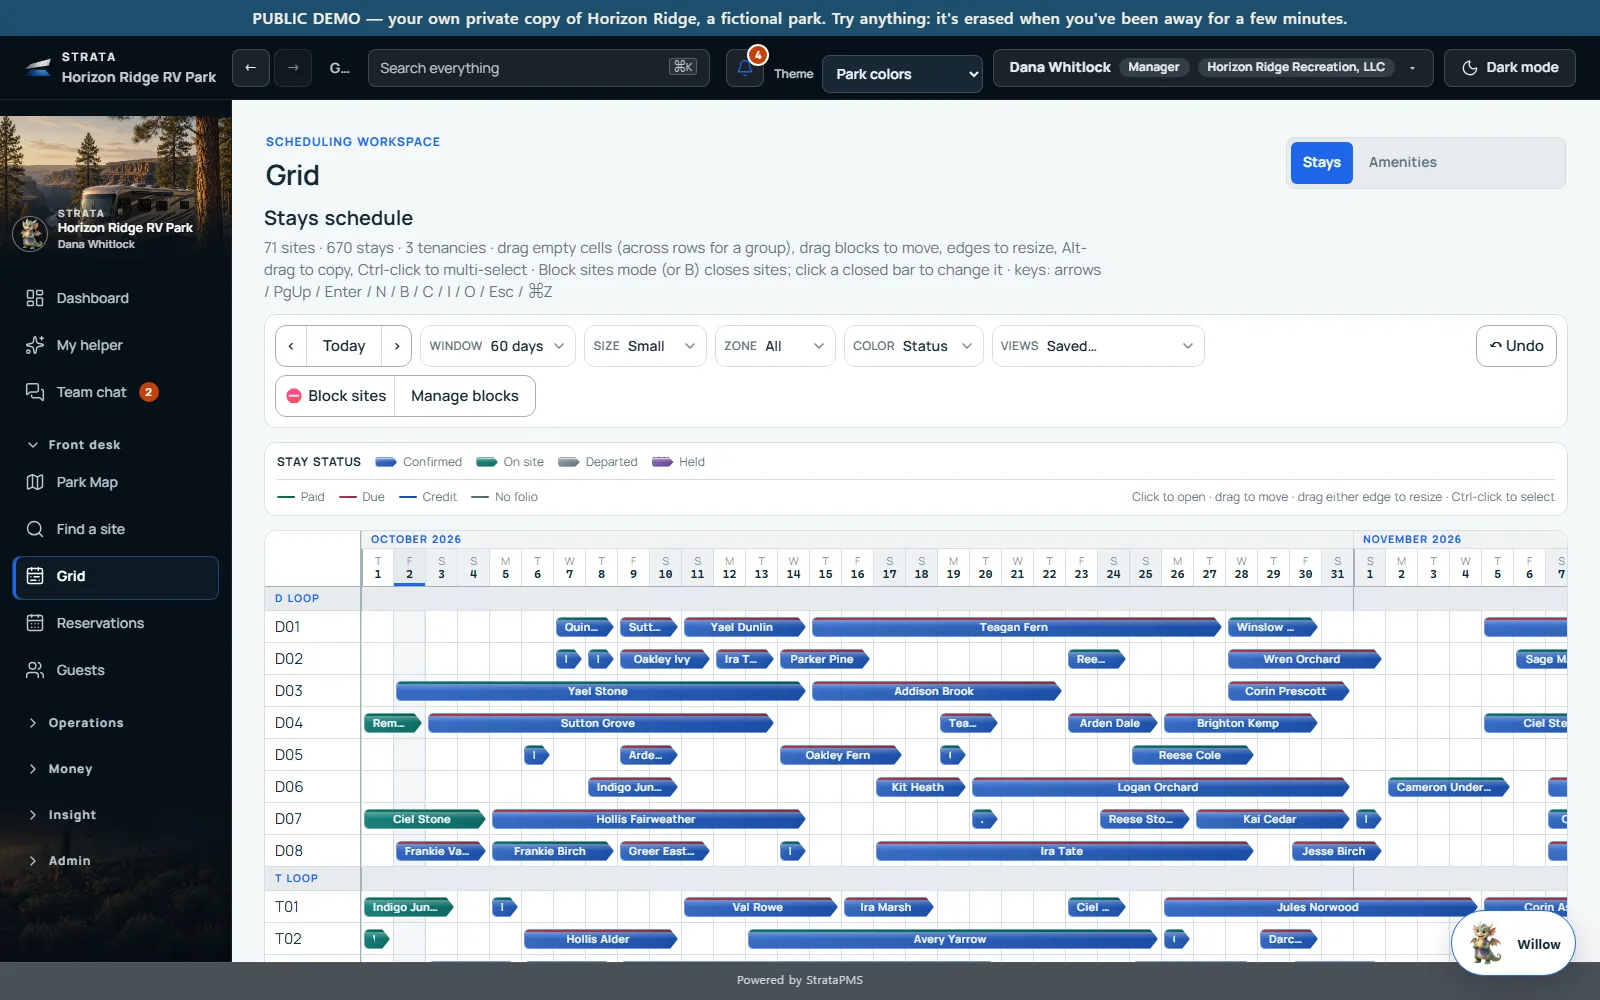
Task: Open the Window 60 days dropdown
Action: pos(498,346)
